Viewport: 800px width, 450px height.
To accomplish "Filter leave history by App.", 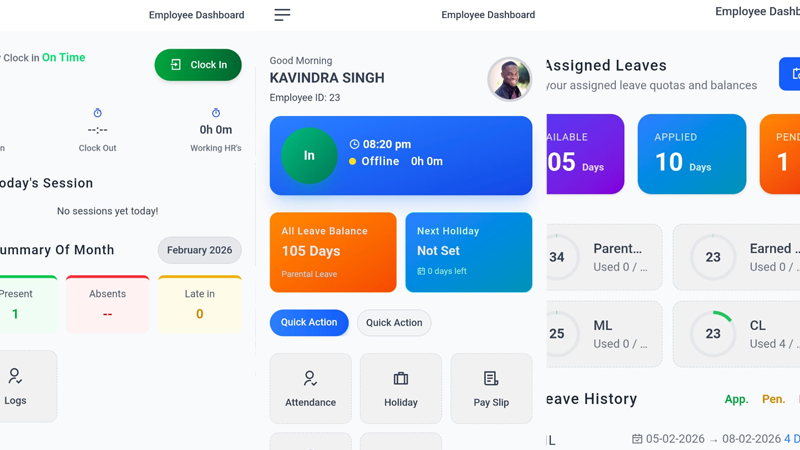I will tap(736, 399).
